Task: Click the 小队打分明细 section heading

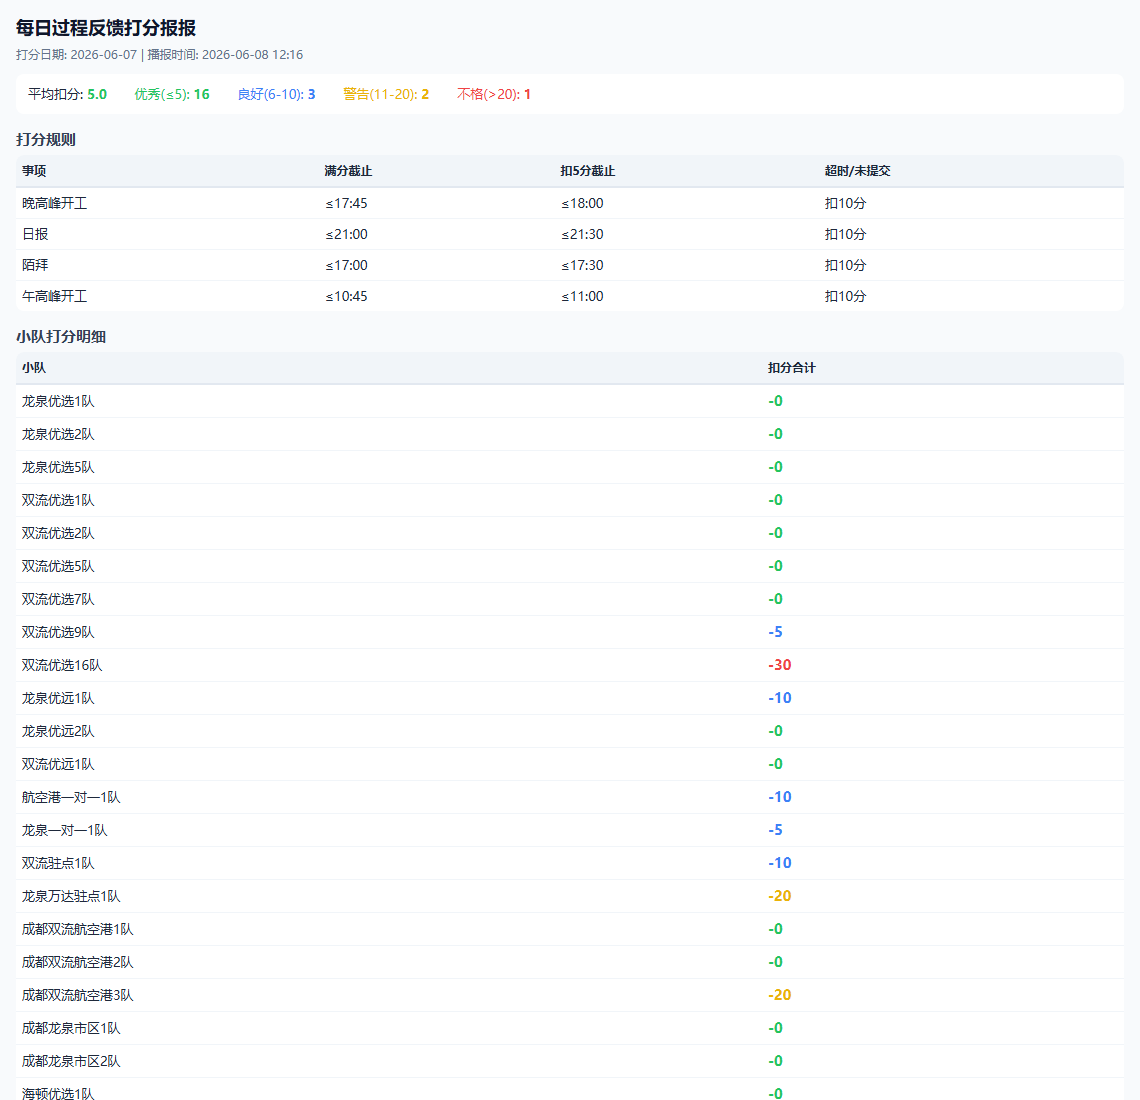Action: click(x=61, y=337)
